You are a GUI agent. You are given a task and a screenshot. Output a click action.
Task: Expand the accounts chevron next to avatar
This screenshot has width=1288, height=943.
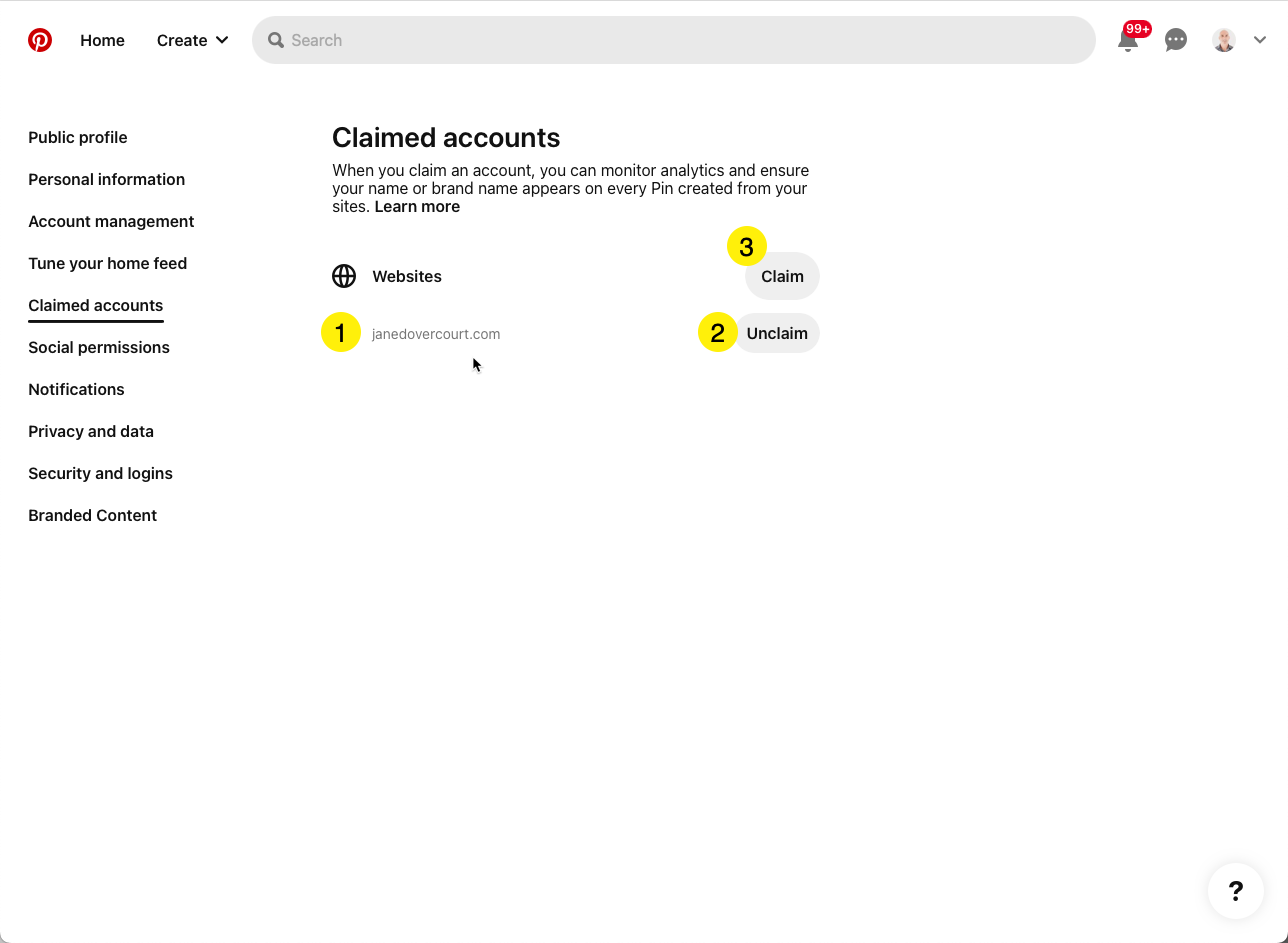[1260, 40]
